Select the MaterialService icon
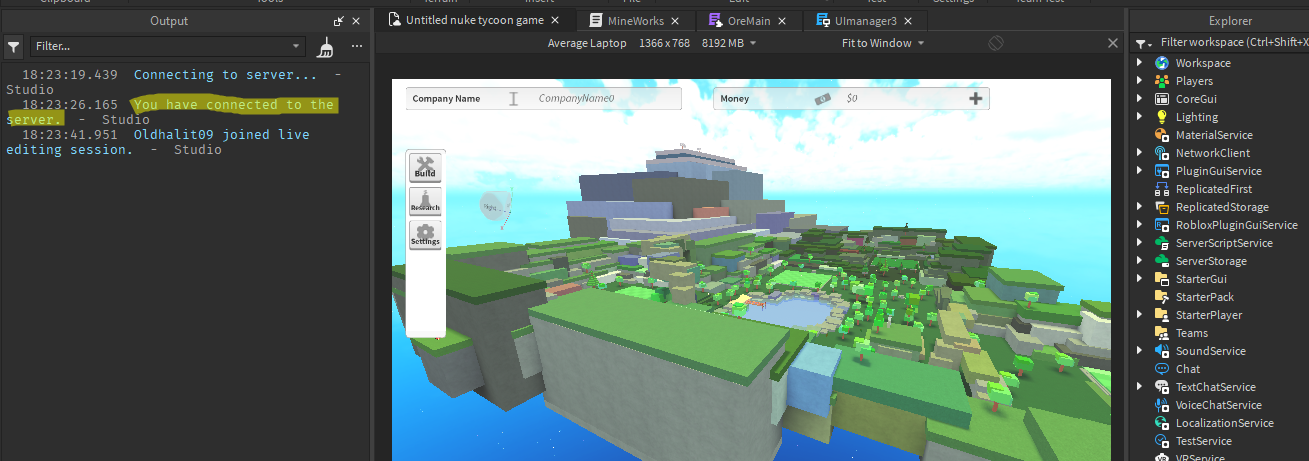 coord(1162,135)
